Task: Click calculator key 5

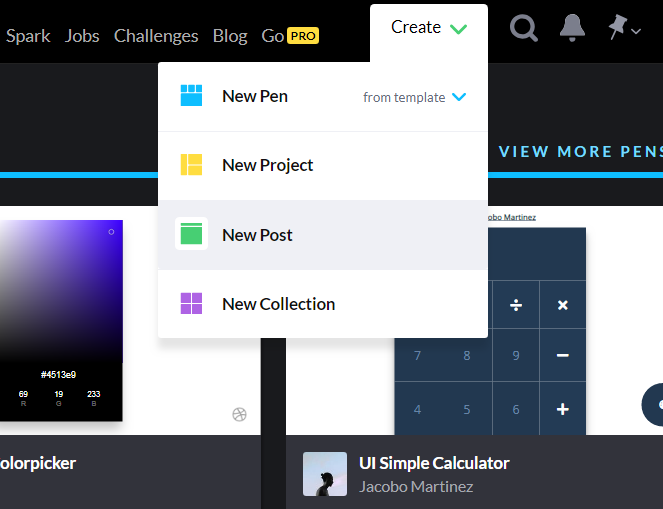Action: [467, 409]
